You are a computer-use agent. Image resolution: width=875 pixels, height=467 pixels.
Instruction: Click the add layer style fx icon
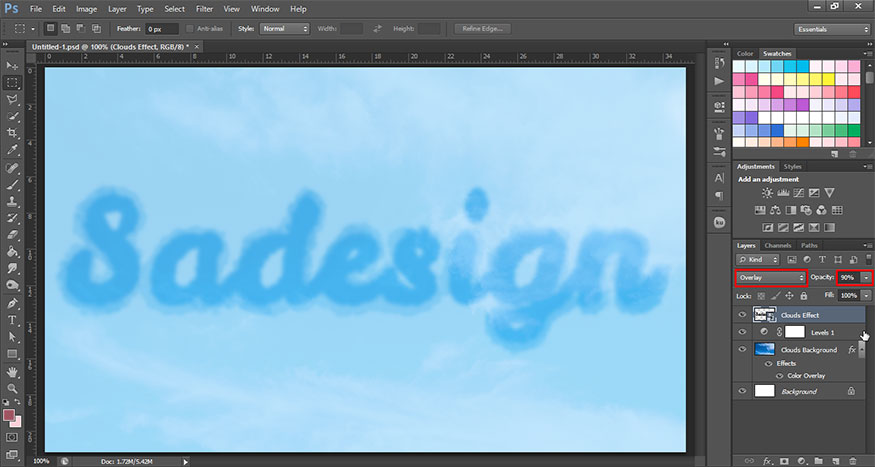pyautogui.click(x=767, y=461)
